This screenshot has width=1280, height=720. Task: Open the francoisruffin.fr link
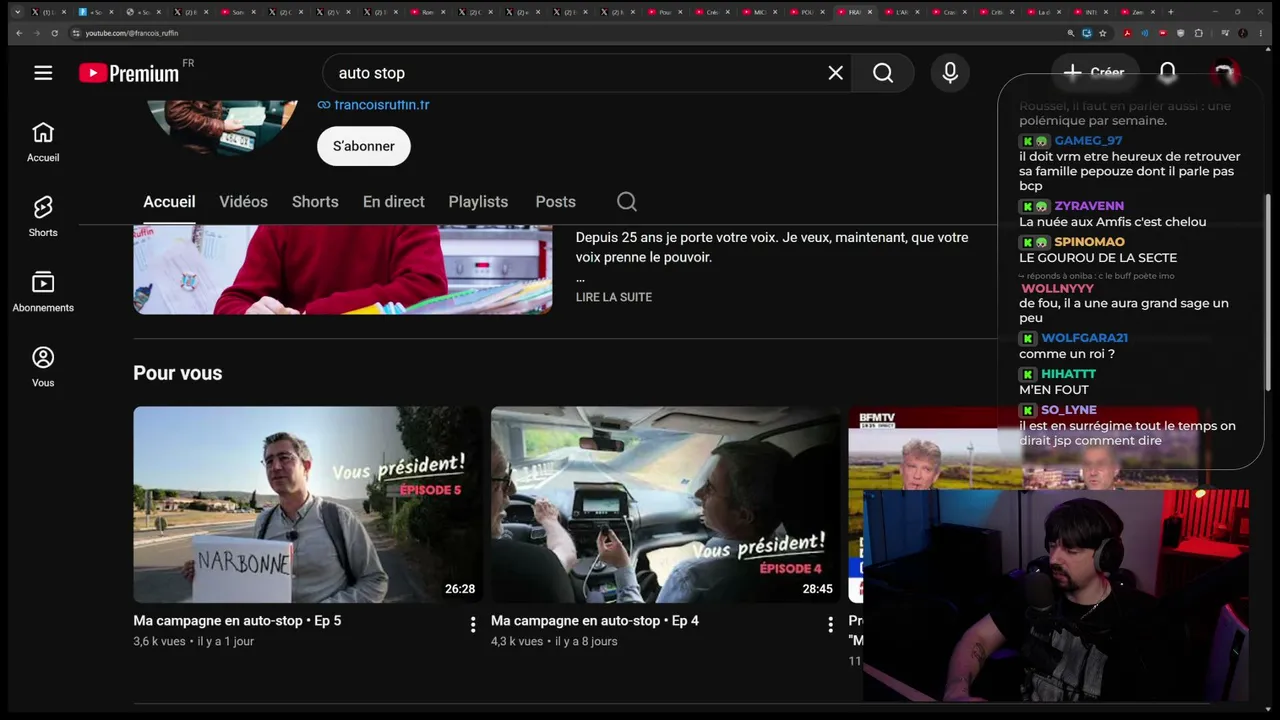(x=374, y=104)
